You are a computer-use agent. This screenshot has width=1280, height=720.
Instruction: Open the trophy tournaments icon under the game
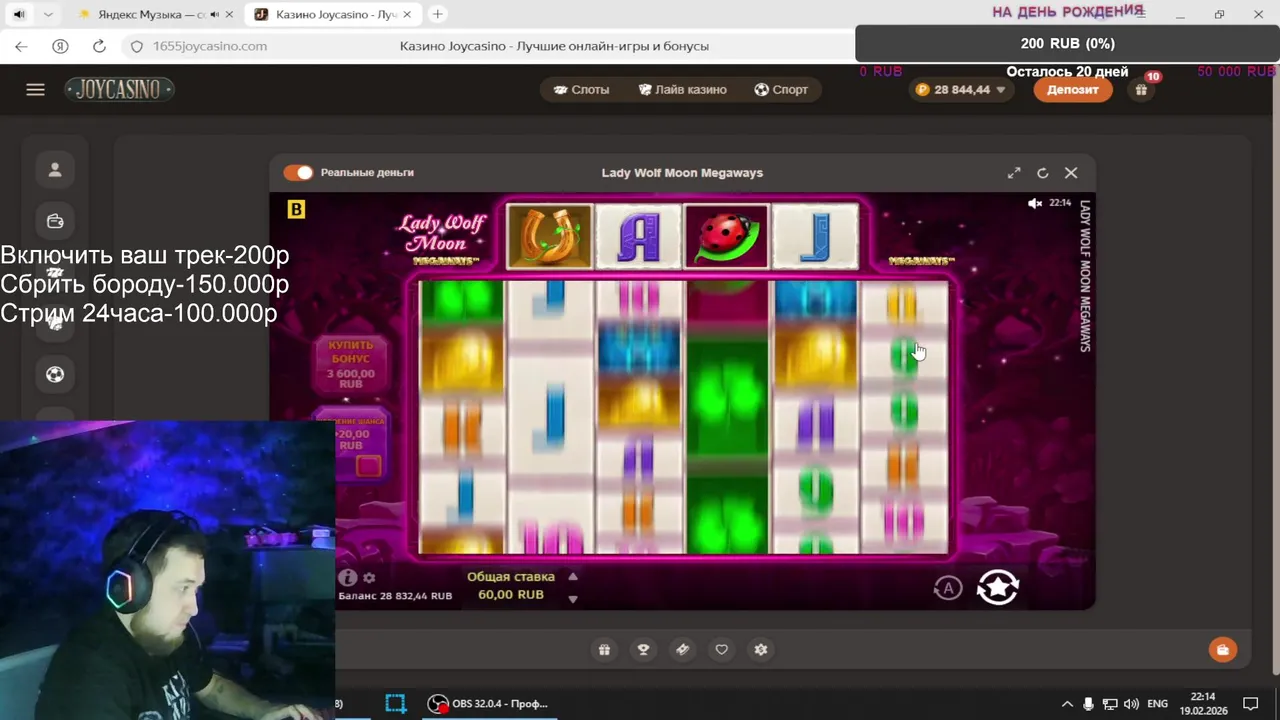(643, 650)
